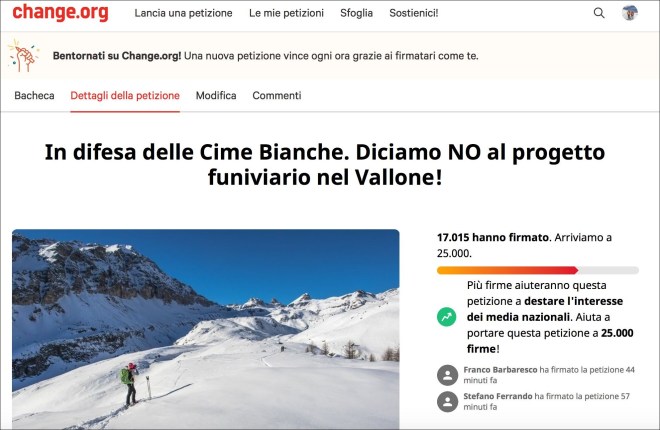
Task: Open Lancia una petizione
Action: [184, 13]
